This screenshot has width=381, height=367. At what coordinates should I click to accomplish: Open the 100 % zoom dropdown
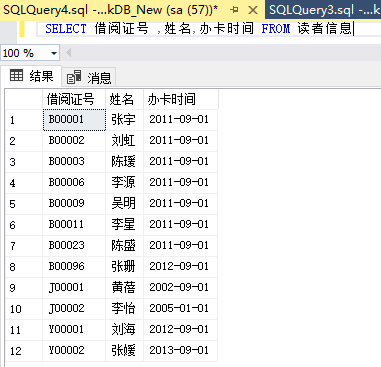[54, 53]
